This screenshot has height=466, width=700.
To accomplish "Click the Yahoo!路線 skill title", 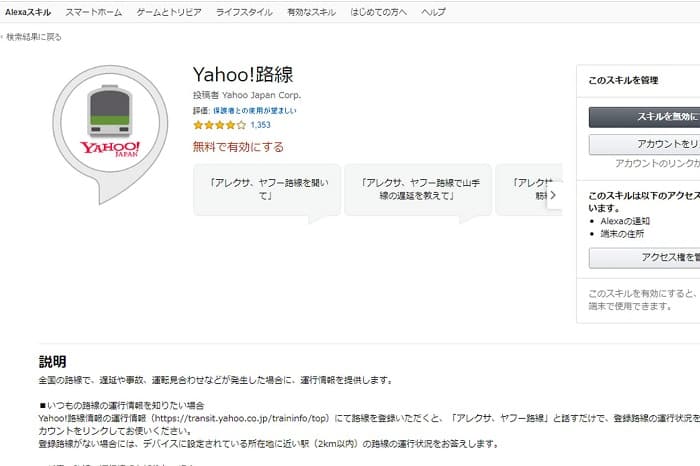I will pos(243,74).
